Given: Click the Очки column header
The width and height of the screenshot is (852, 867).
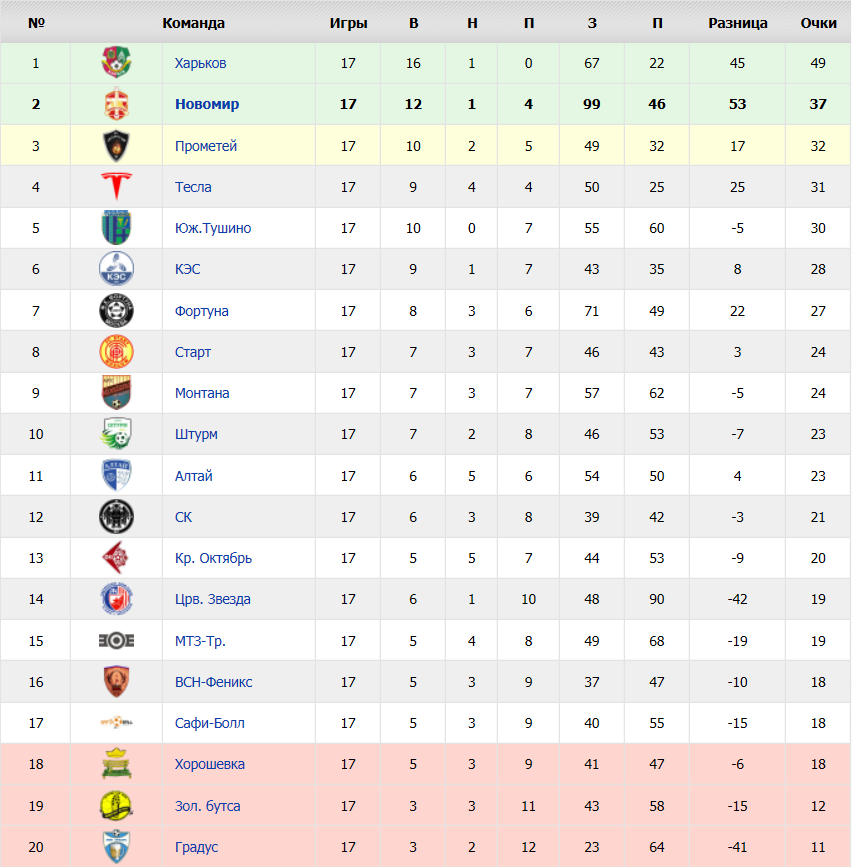Looking at the screenshot, I should coord(818,23).
